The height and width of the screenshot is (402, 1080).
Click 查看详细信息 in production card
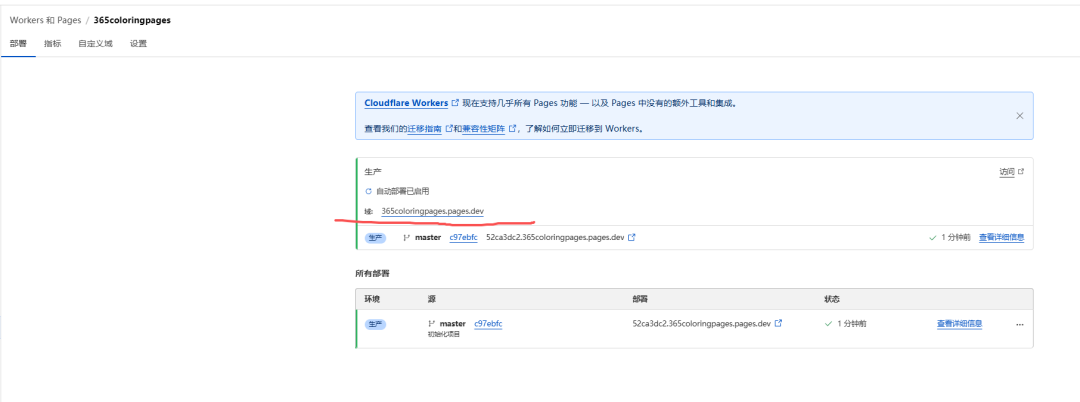click(1000, 238)
